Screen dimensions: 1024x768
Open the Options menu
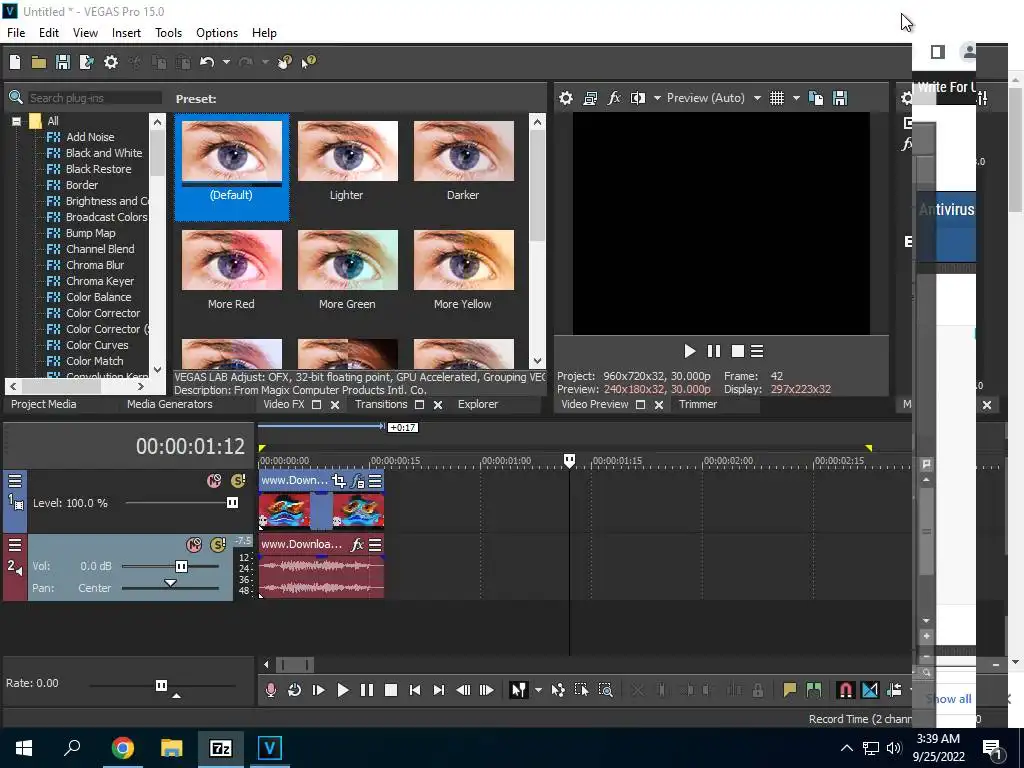(x=217, y=33)
